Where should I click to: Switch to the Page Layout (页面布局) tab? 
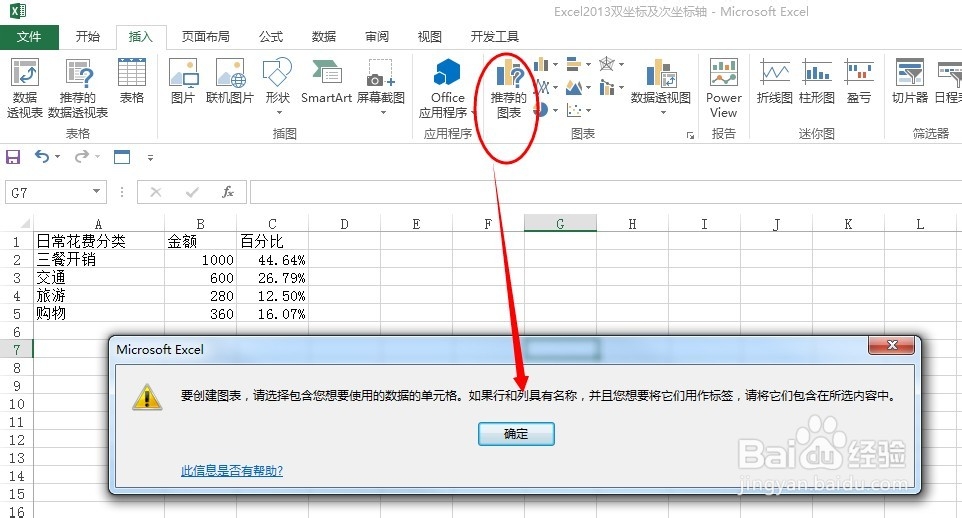tap(206, 37)
